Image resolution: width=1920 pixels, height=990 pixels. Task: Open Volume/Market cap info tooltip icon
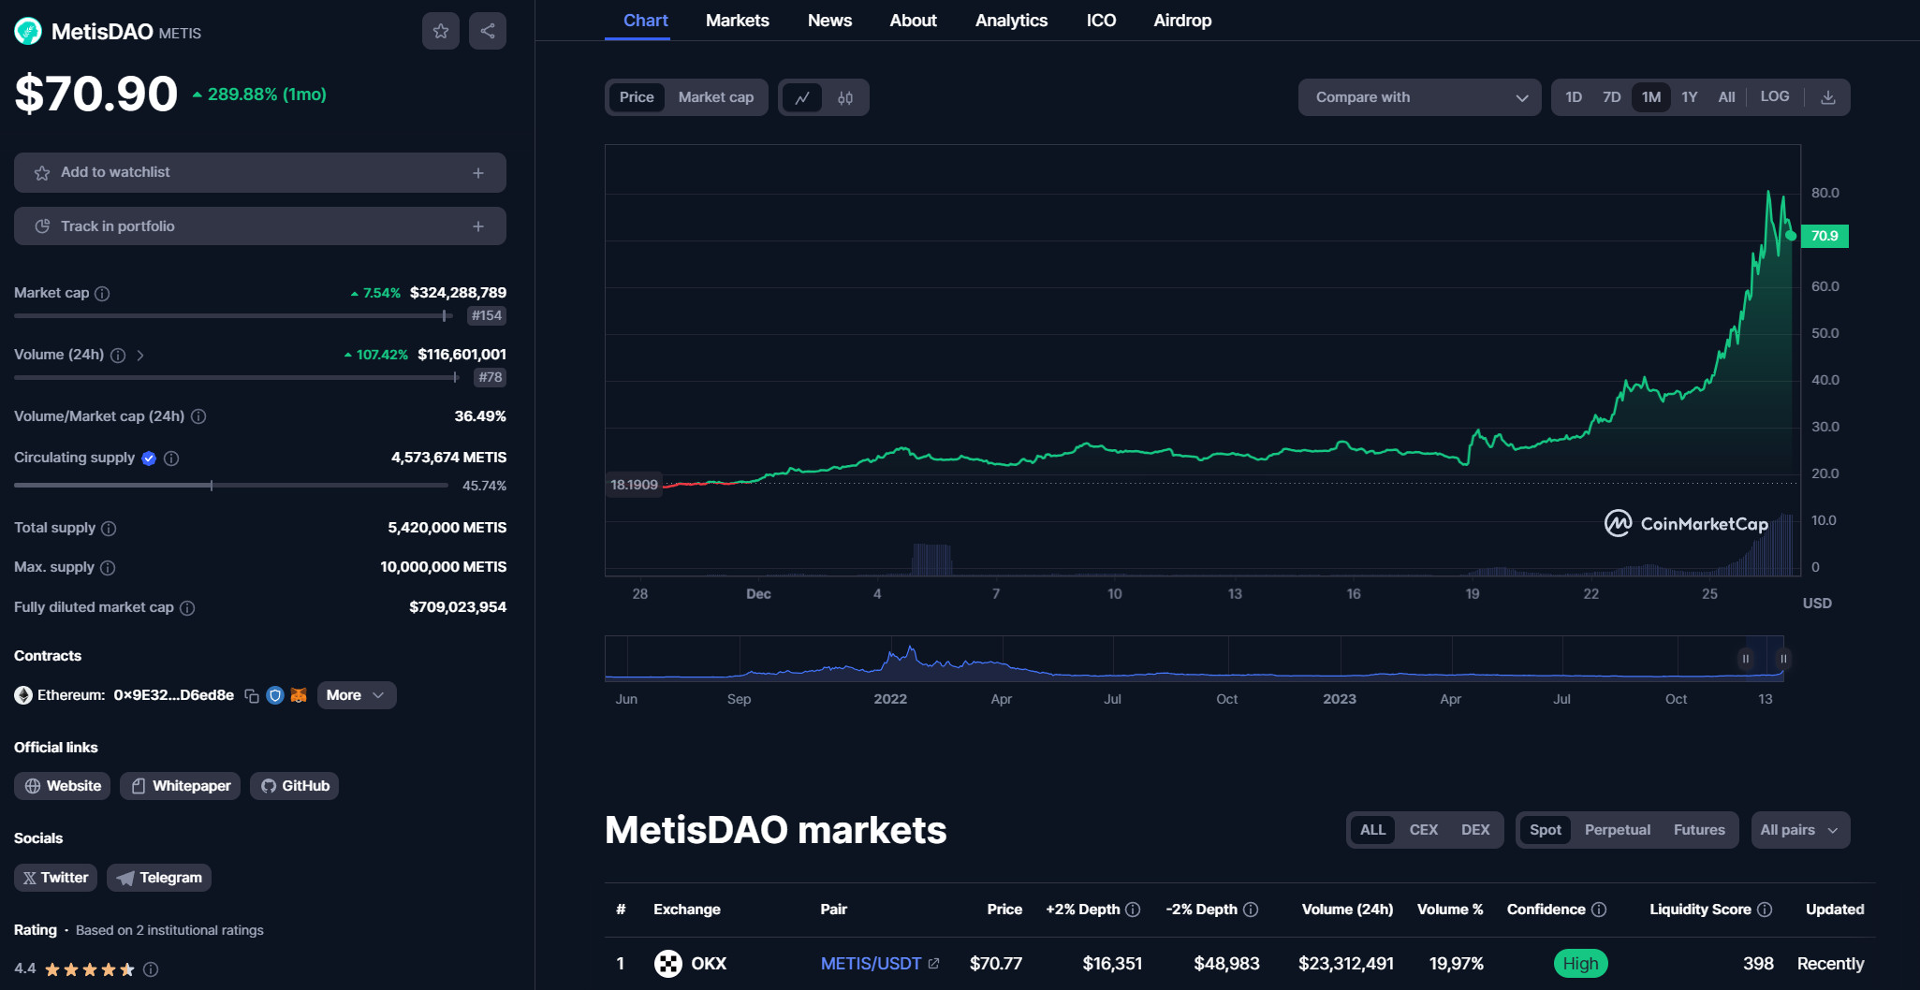[x=199, y=416]
